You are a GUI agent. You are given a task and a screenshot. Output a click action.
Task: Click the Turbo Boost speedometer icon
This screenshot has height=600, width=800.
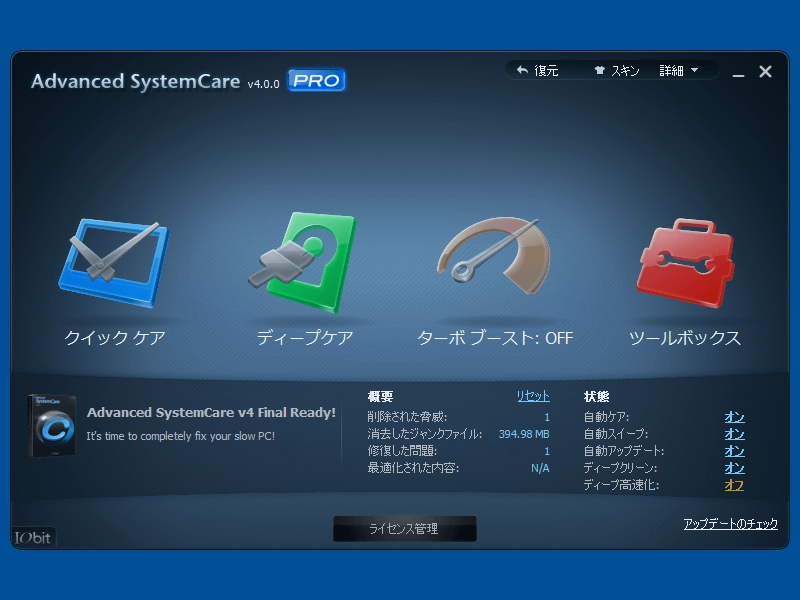(494, 255)
